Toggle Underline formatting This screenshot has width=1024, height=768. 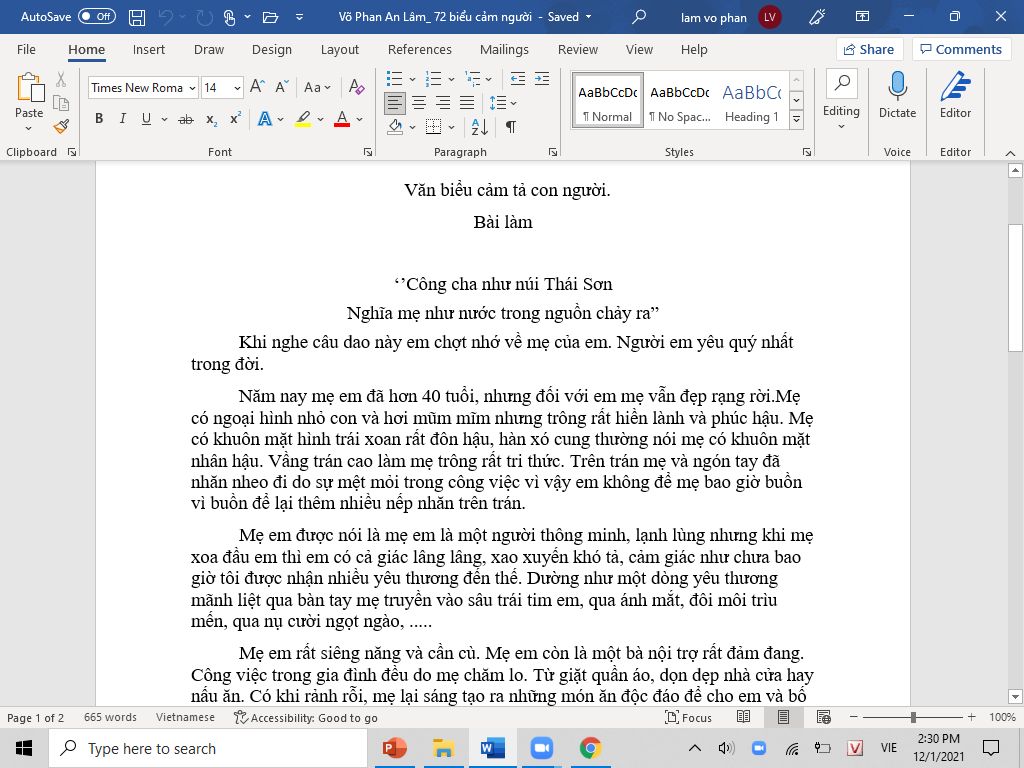tap(146, 119)
